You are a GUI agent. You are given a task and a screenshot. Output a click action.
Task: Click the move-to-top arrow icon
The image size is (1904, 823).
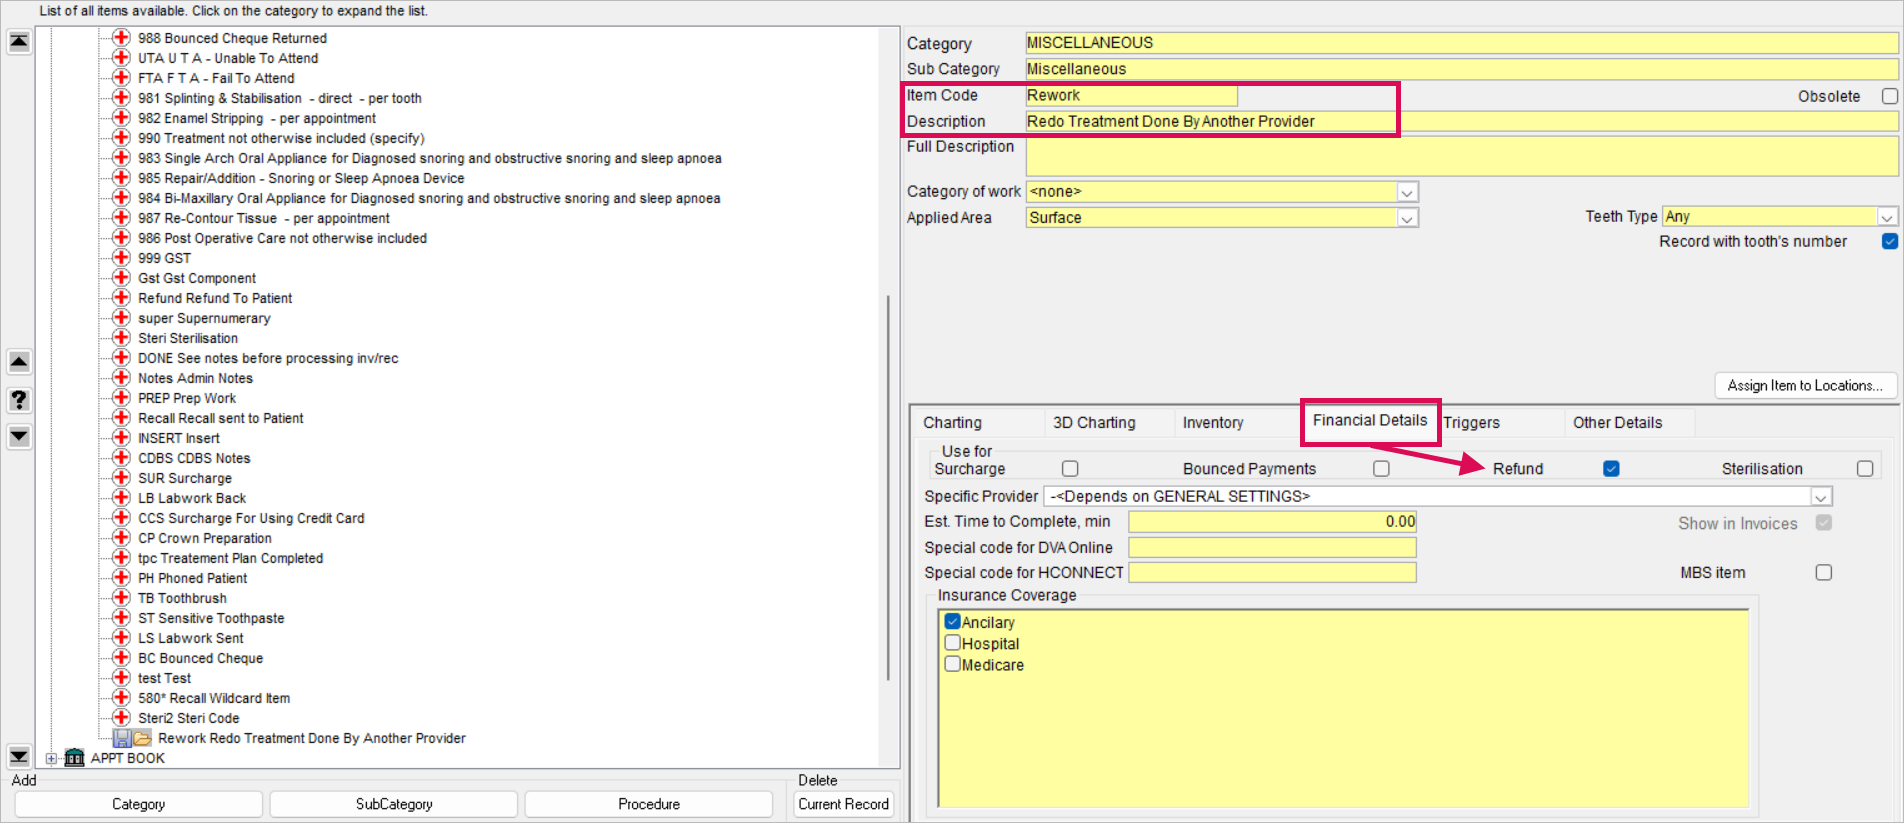[x=19, y=42]
